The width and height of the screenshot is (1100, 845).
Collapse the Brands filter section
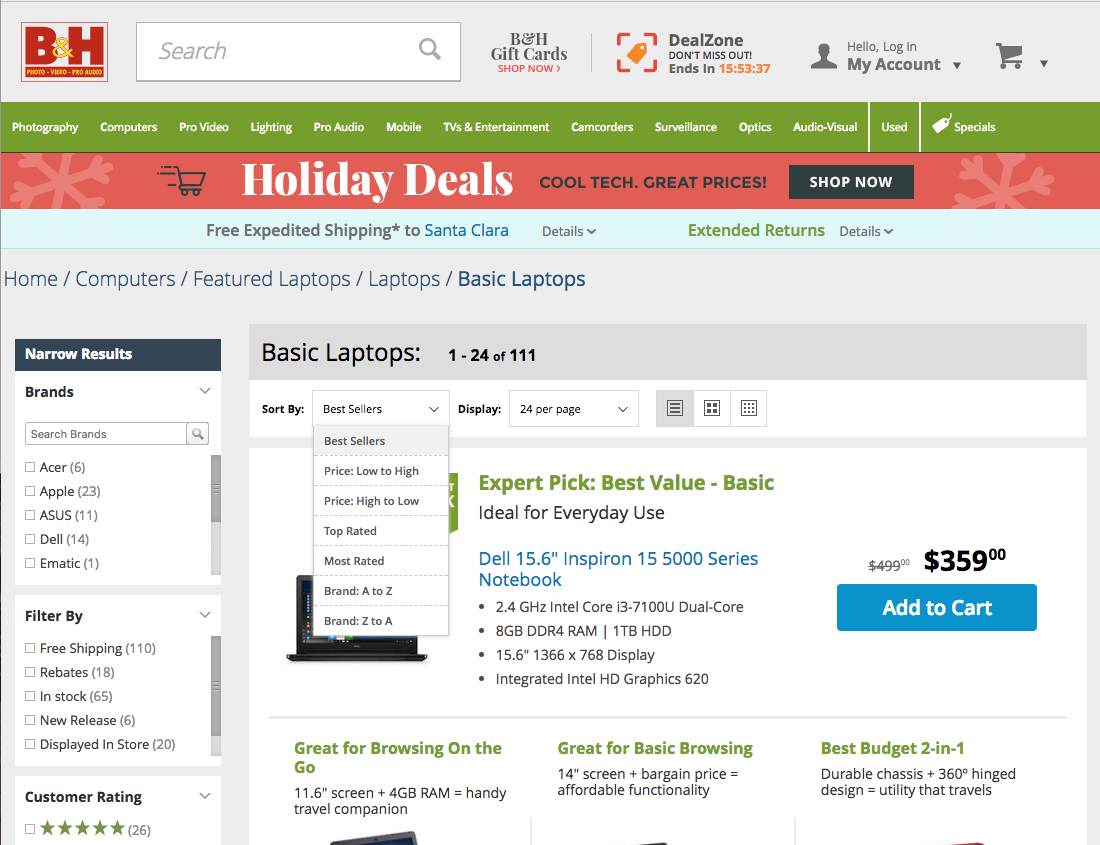205,391
